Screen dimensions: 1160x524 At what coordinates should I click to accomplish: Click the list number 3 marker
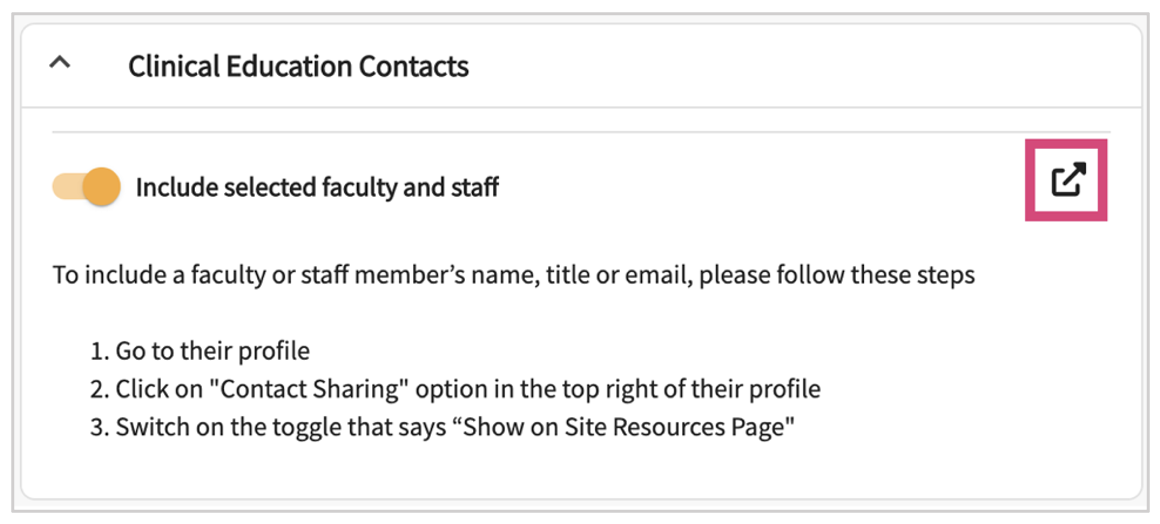coord(98,428)
